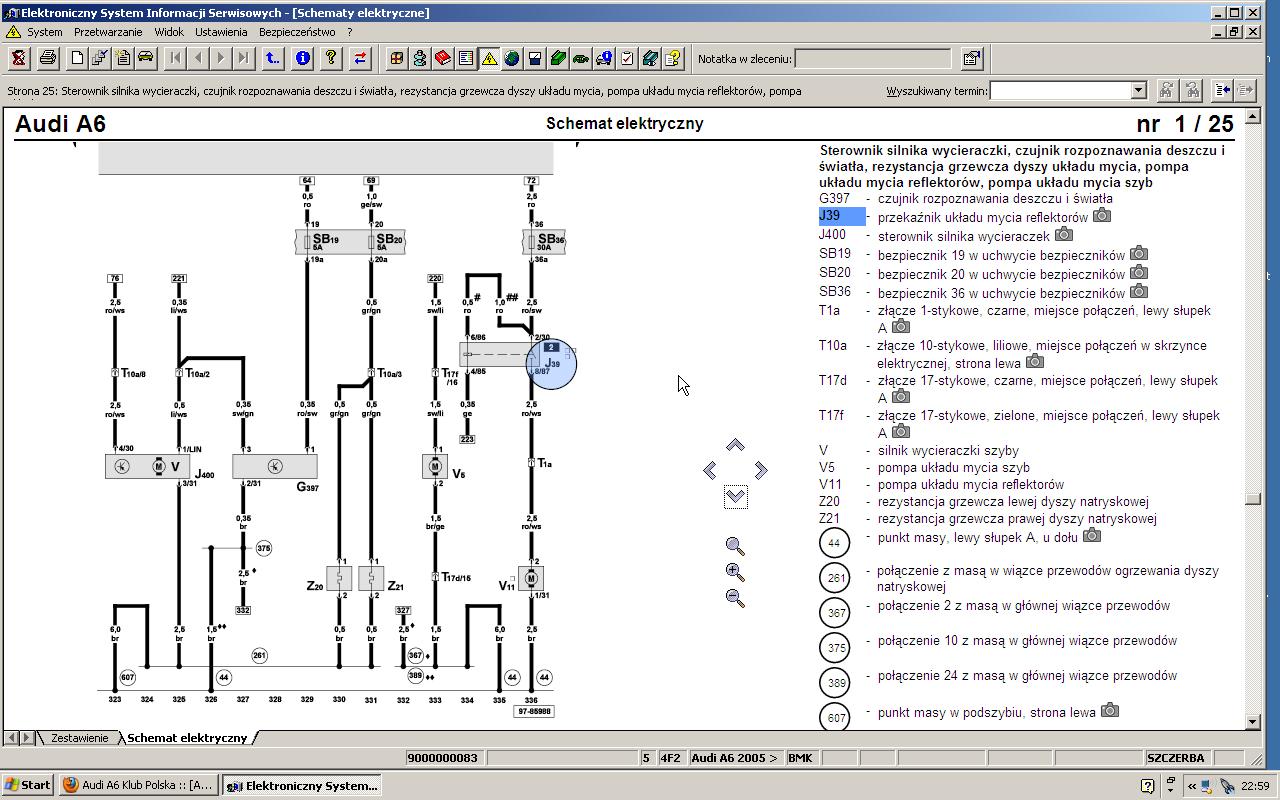Screen dimensions: 1280x800
Task: Jump to the last page with the toolbar arrow
Action: click(243, 58)
